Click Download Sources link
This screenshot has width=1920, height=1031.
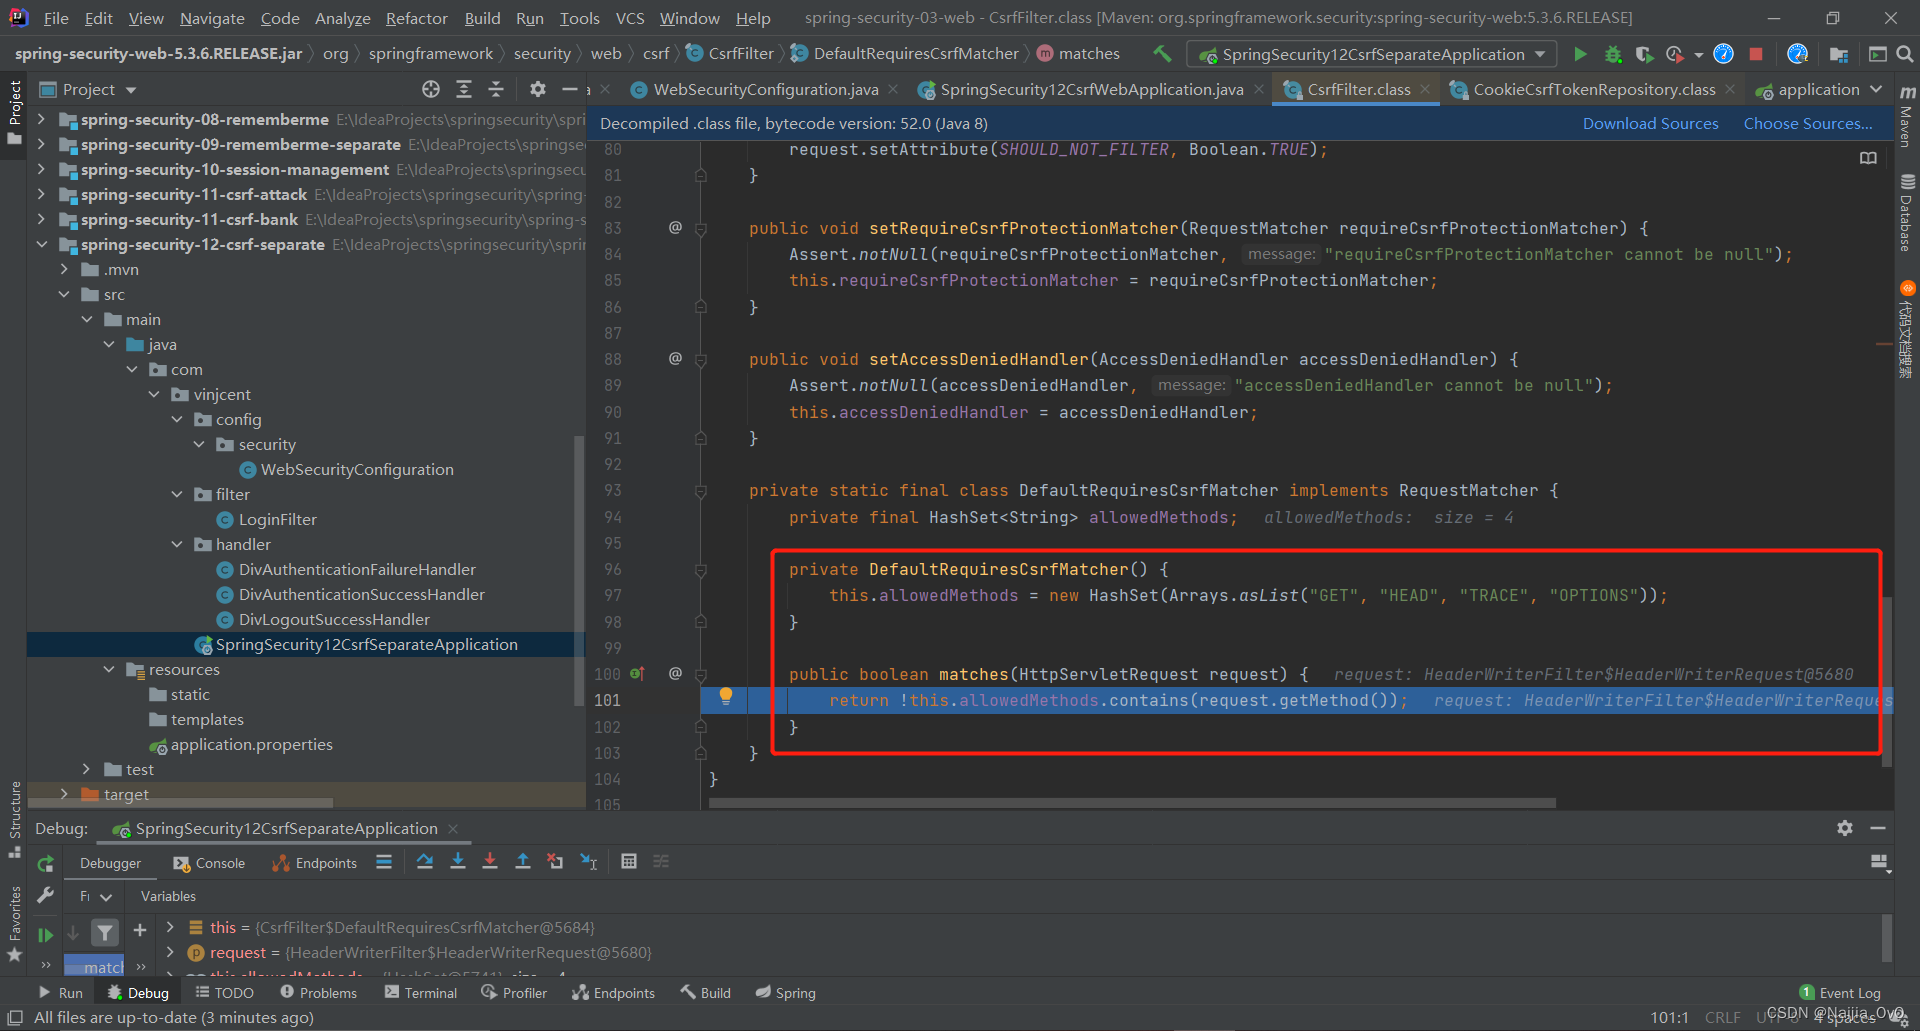click(x=1650, y=123)
